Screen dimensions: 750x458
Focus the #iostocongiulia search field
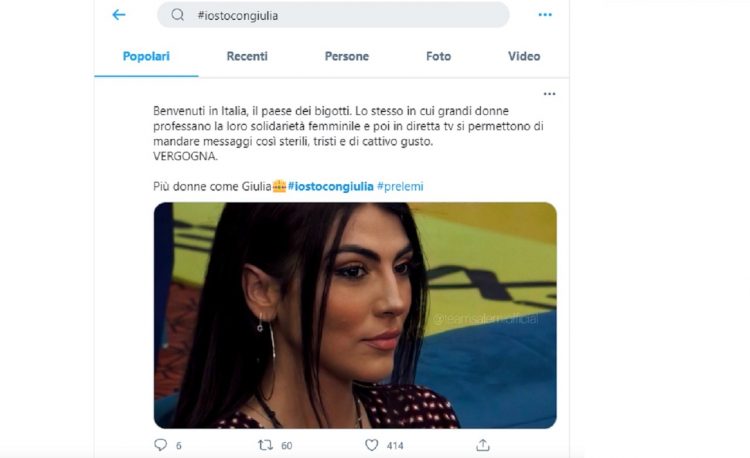(333, 15)
